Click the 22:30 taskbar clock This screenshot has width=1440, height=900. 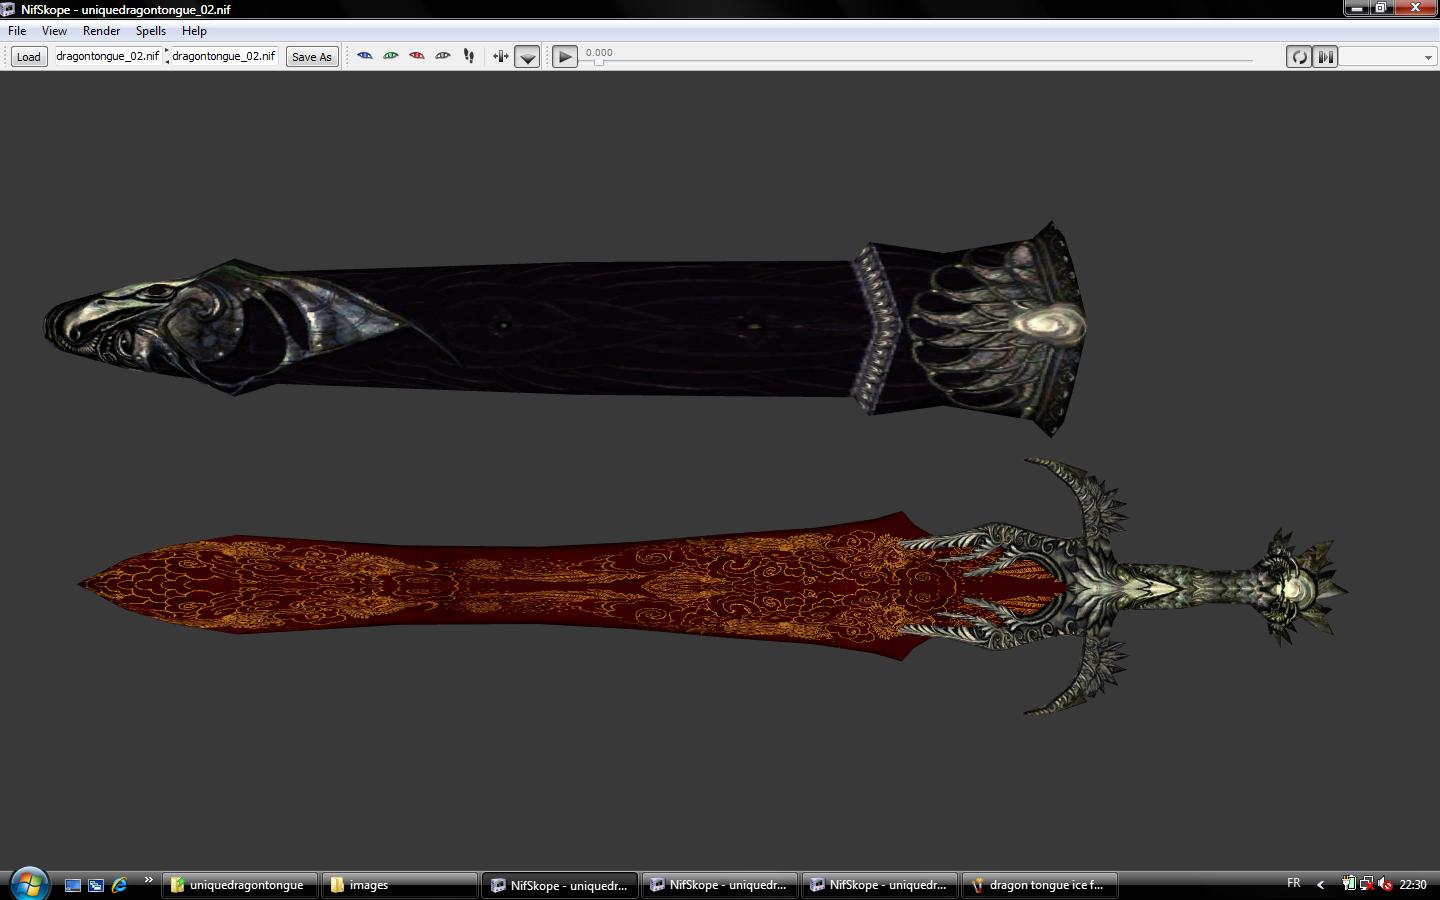(1413, 884)
